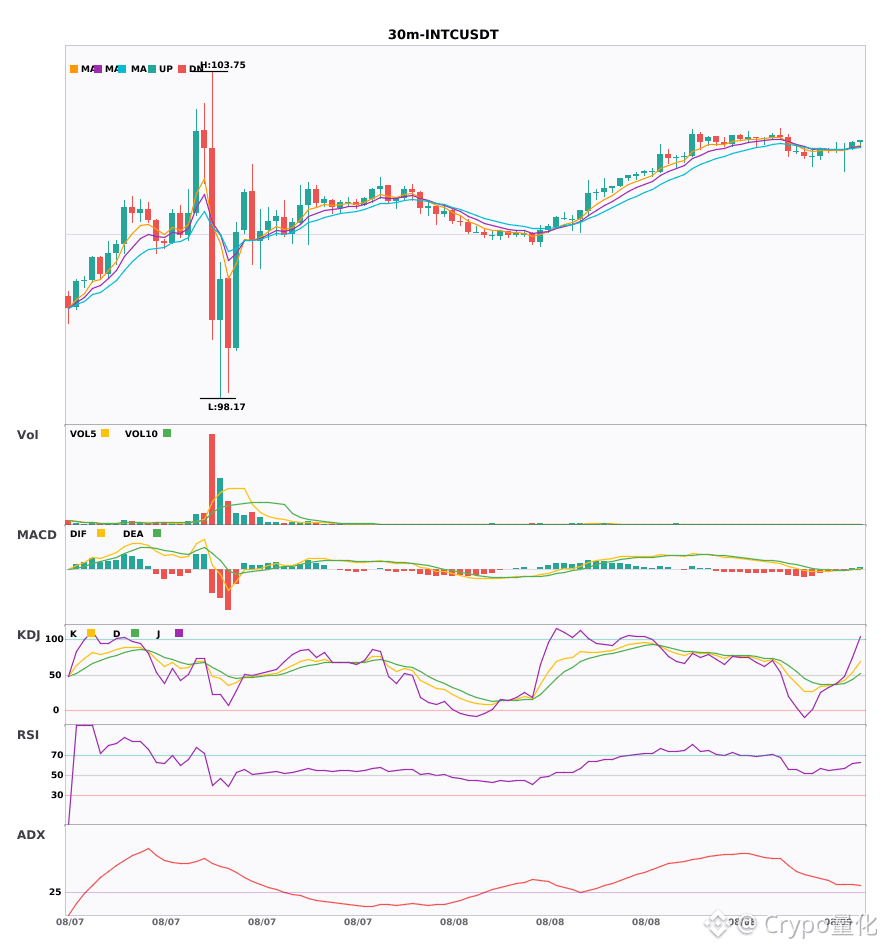The image size is (885, 950).
Task: Select the green VOL10 legend swatch
Action: (167, 433)
